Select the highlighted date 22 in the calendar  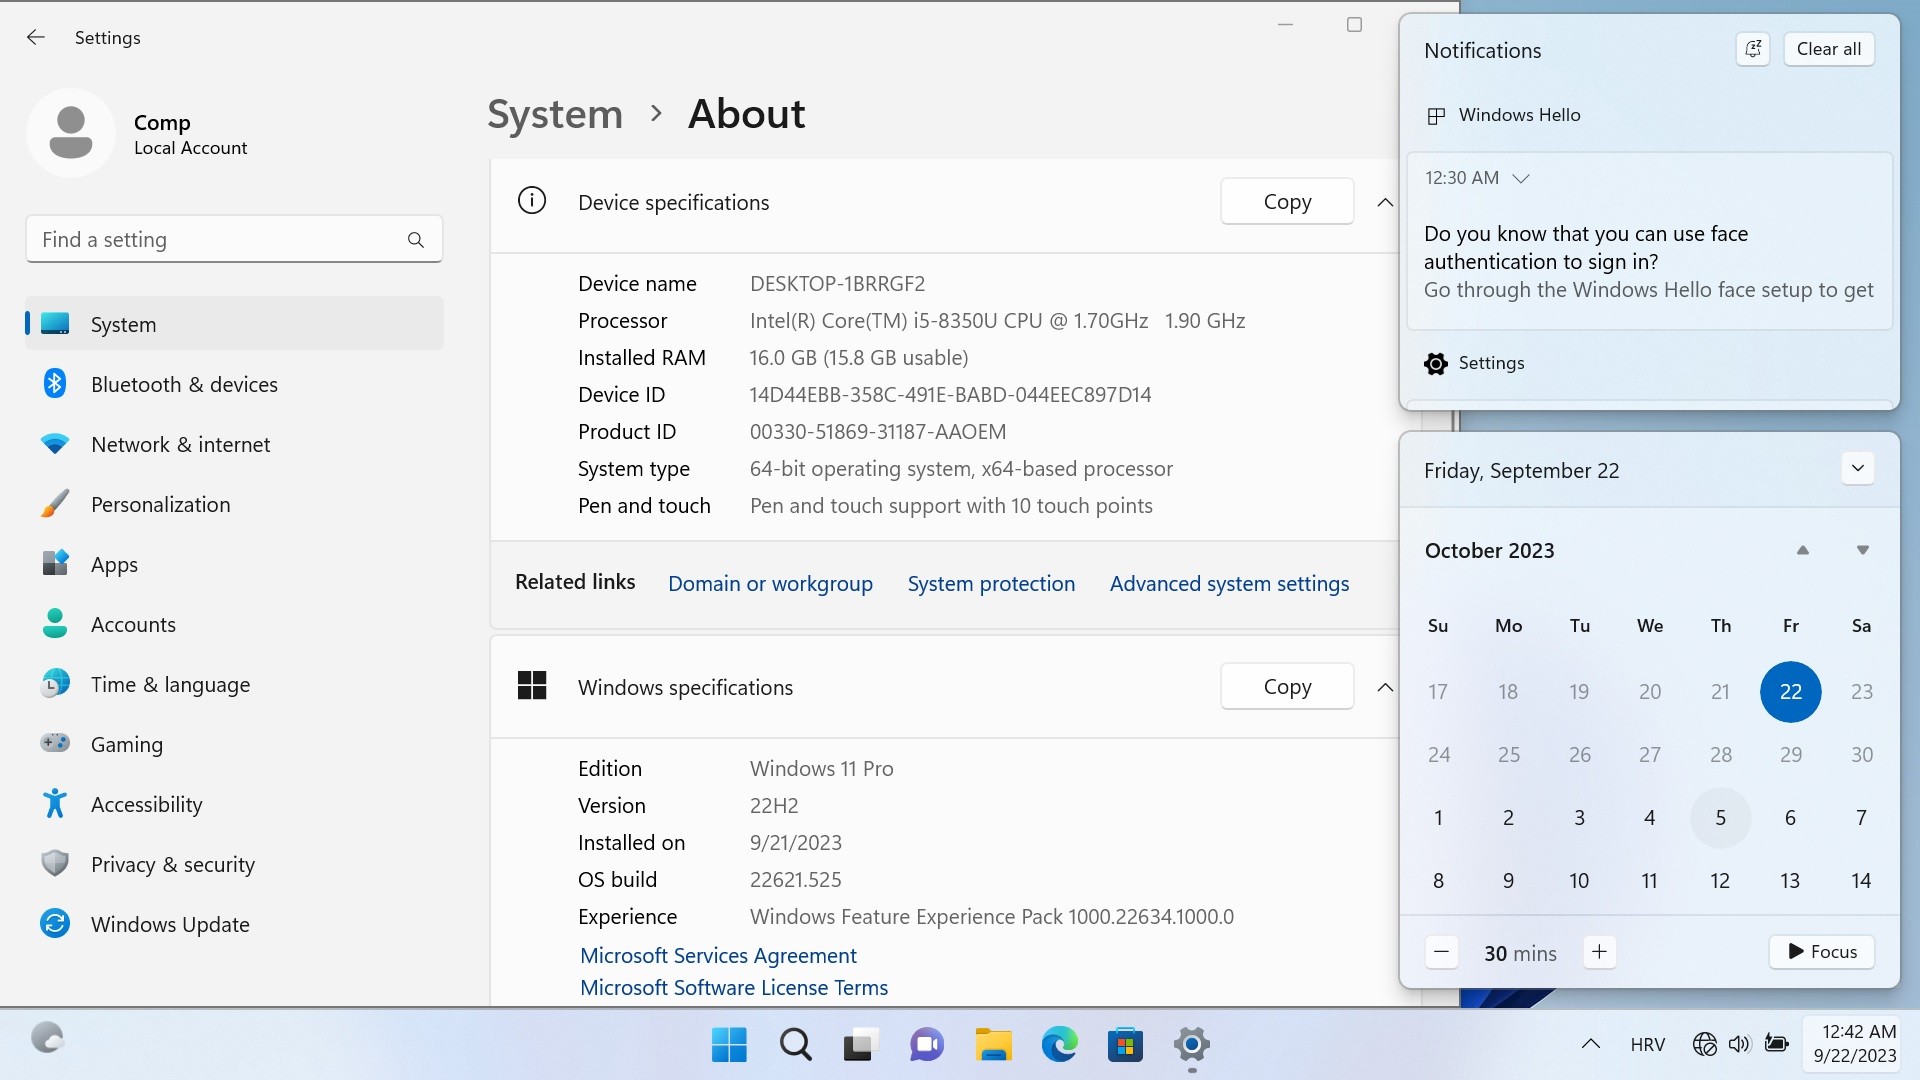1790,691
